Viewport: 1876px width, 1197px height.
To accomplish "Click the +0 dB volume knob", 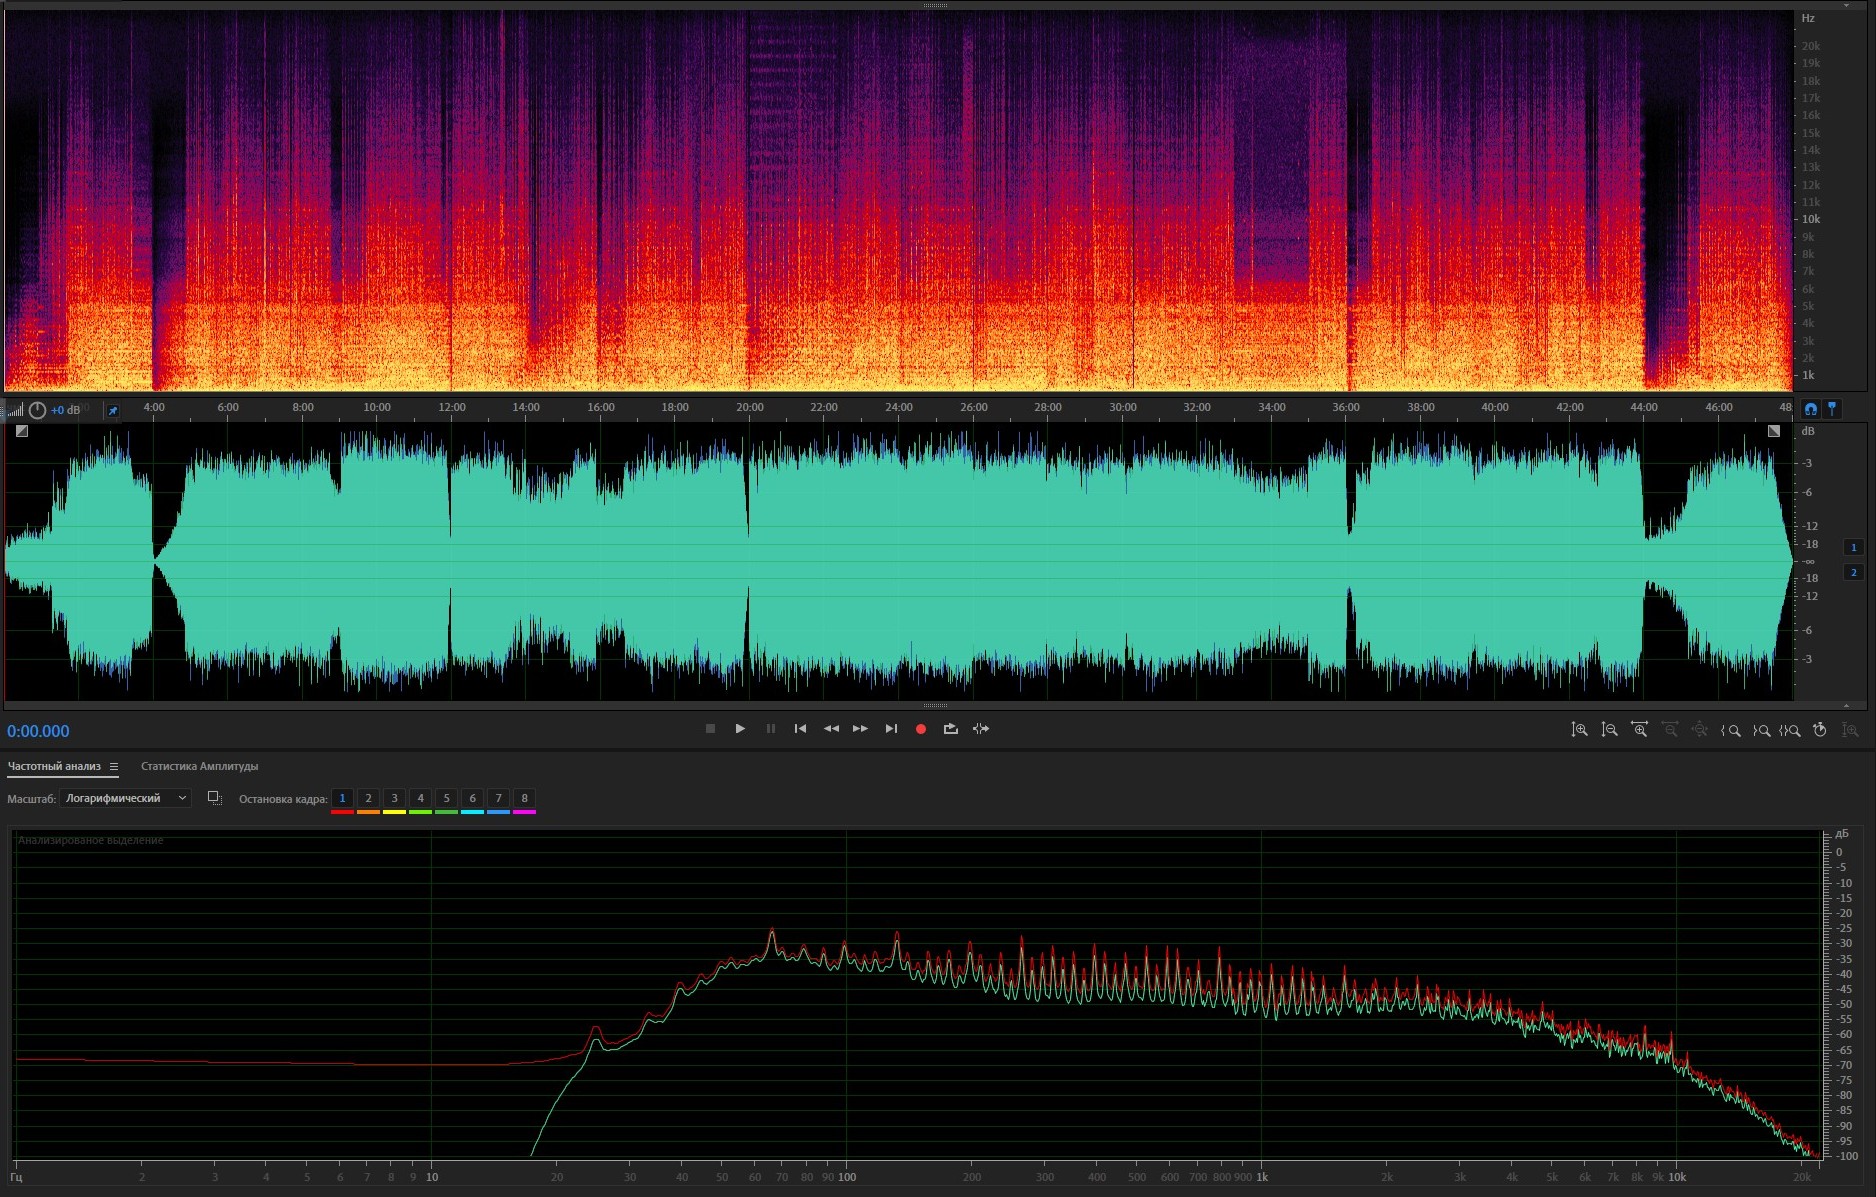I will [x=37, y=410].
